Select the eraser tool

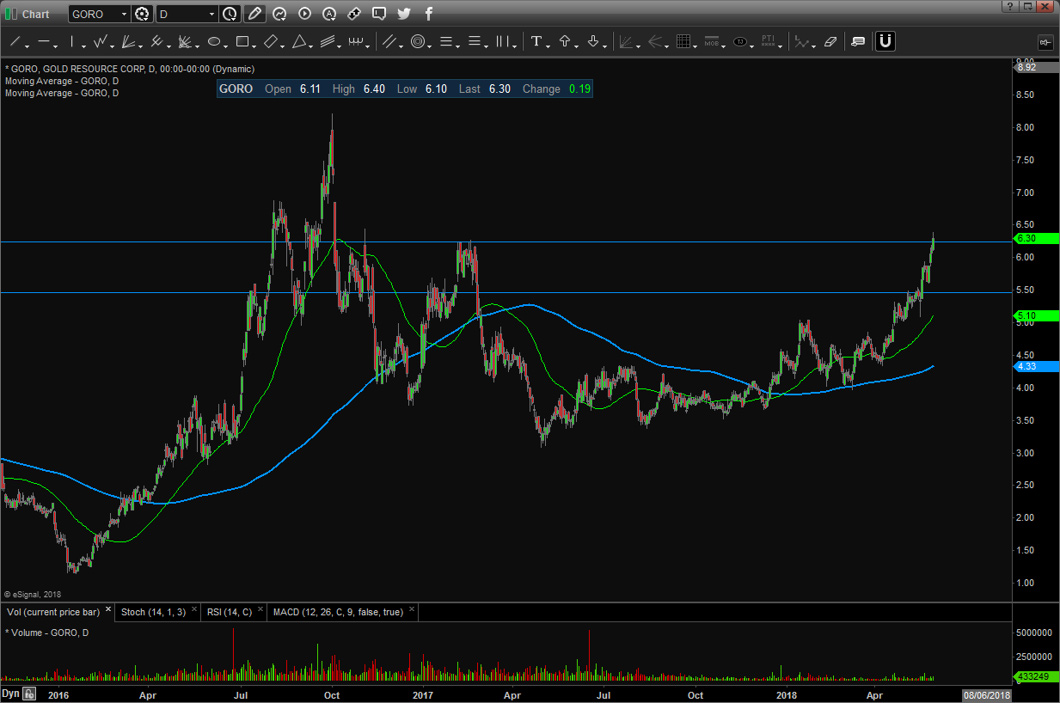(x=831, y=42)
